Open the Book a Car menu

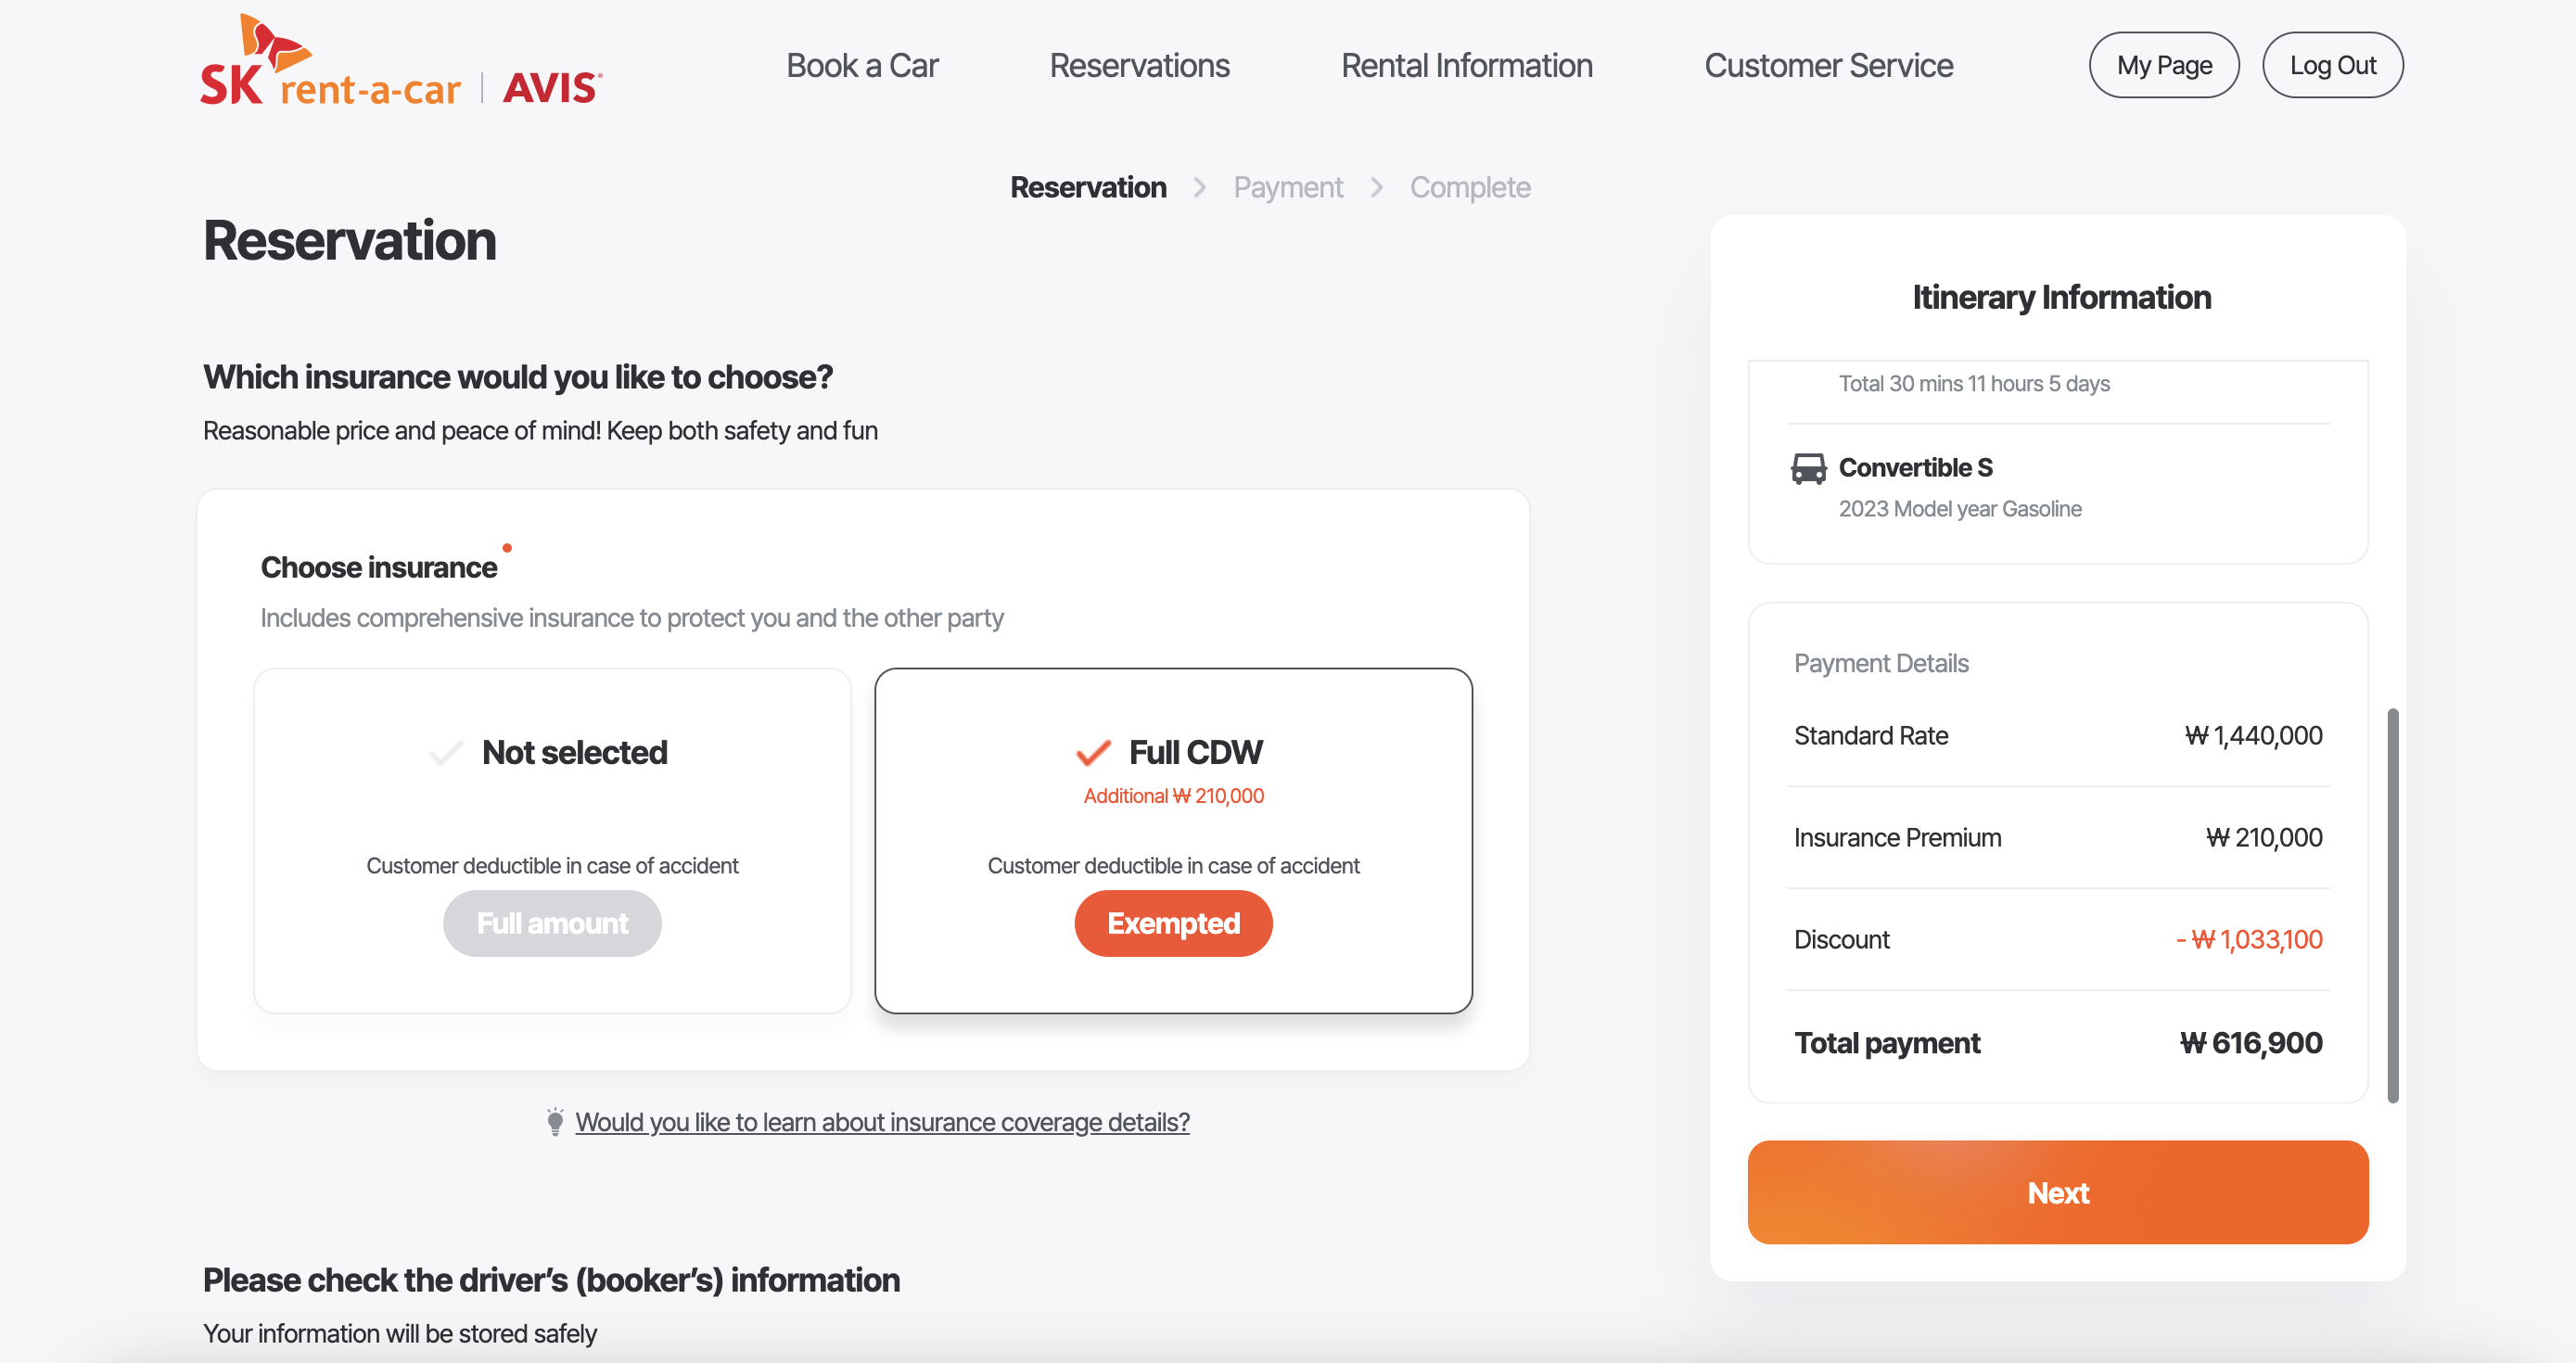862,66
